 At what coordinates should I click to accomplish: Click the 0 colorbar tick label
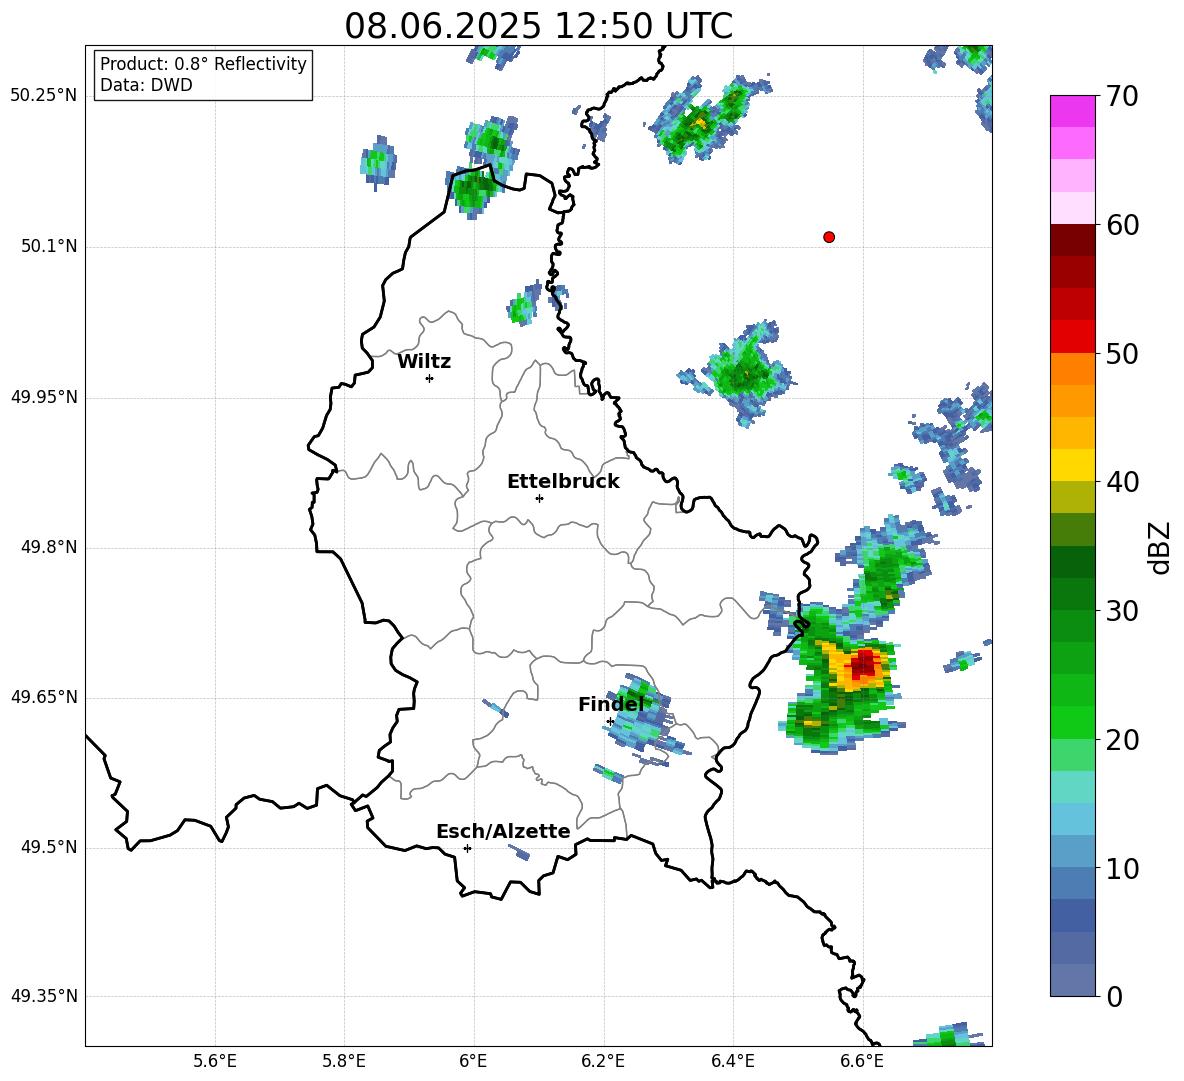[1114, 996]
